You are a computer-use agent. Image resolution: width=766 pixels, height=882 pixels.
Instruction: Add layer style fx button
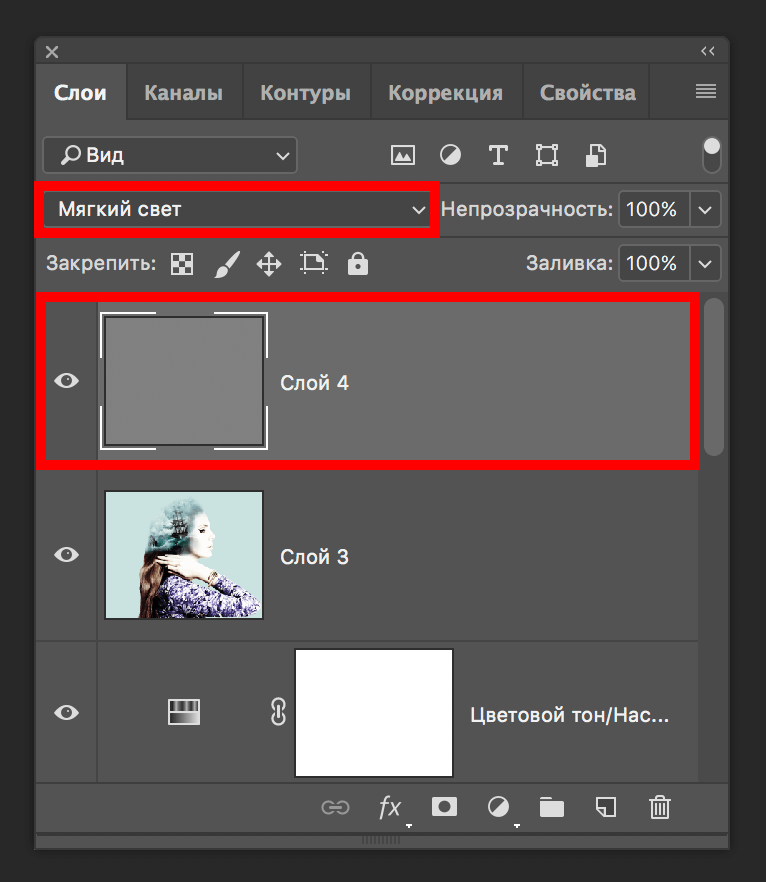coord(390,807)
